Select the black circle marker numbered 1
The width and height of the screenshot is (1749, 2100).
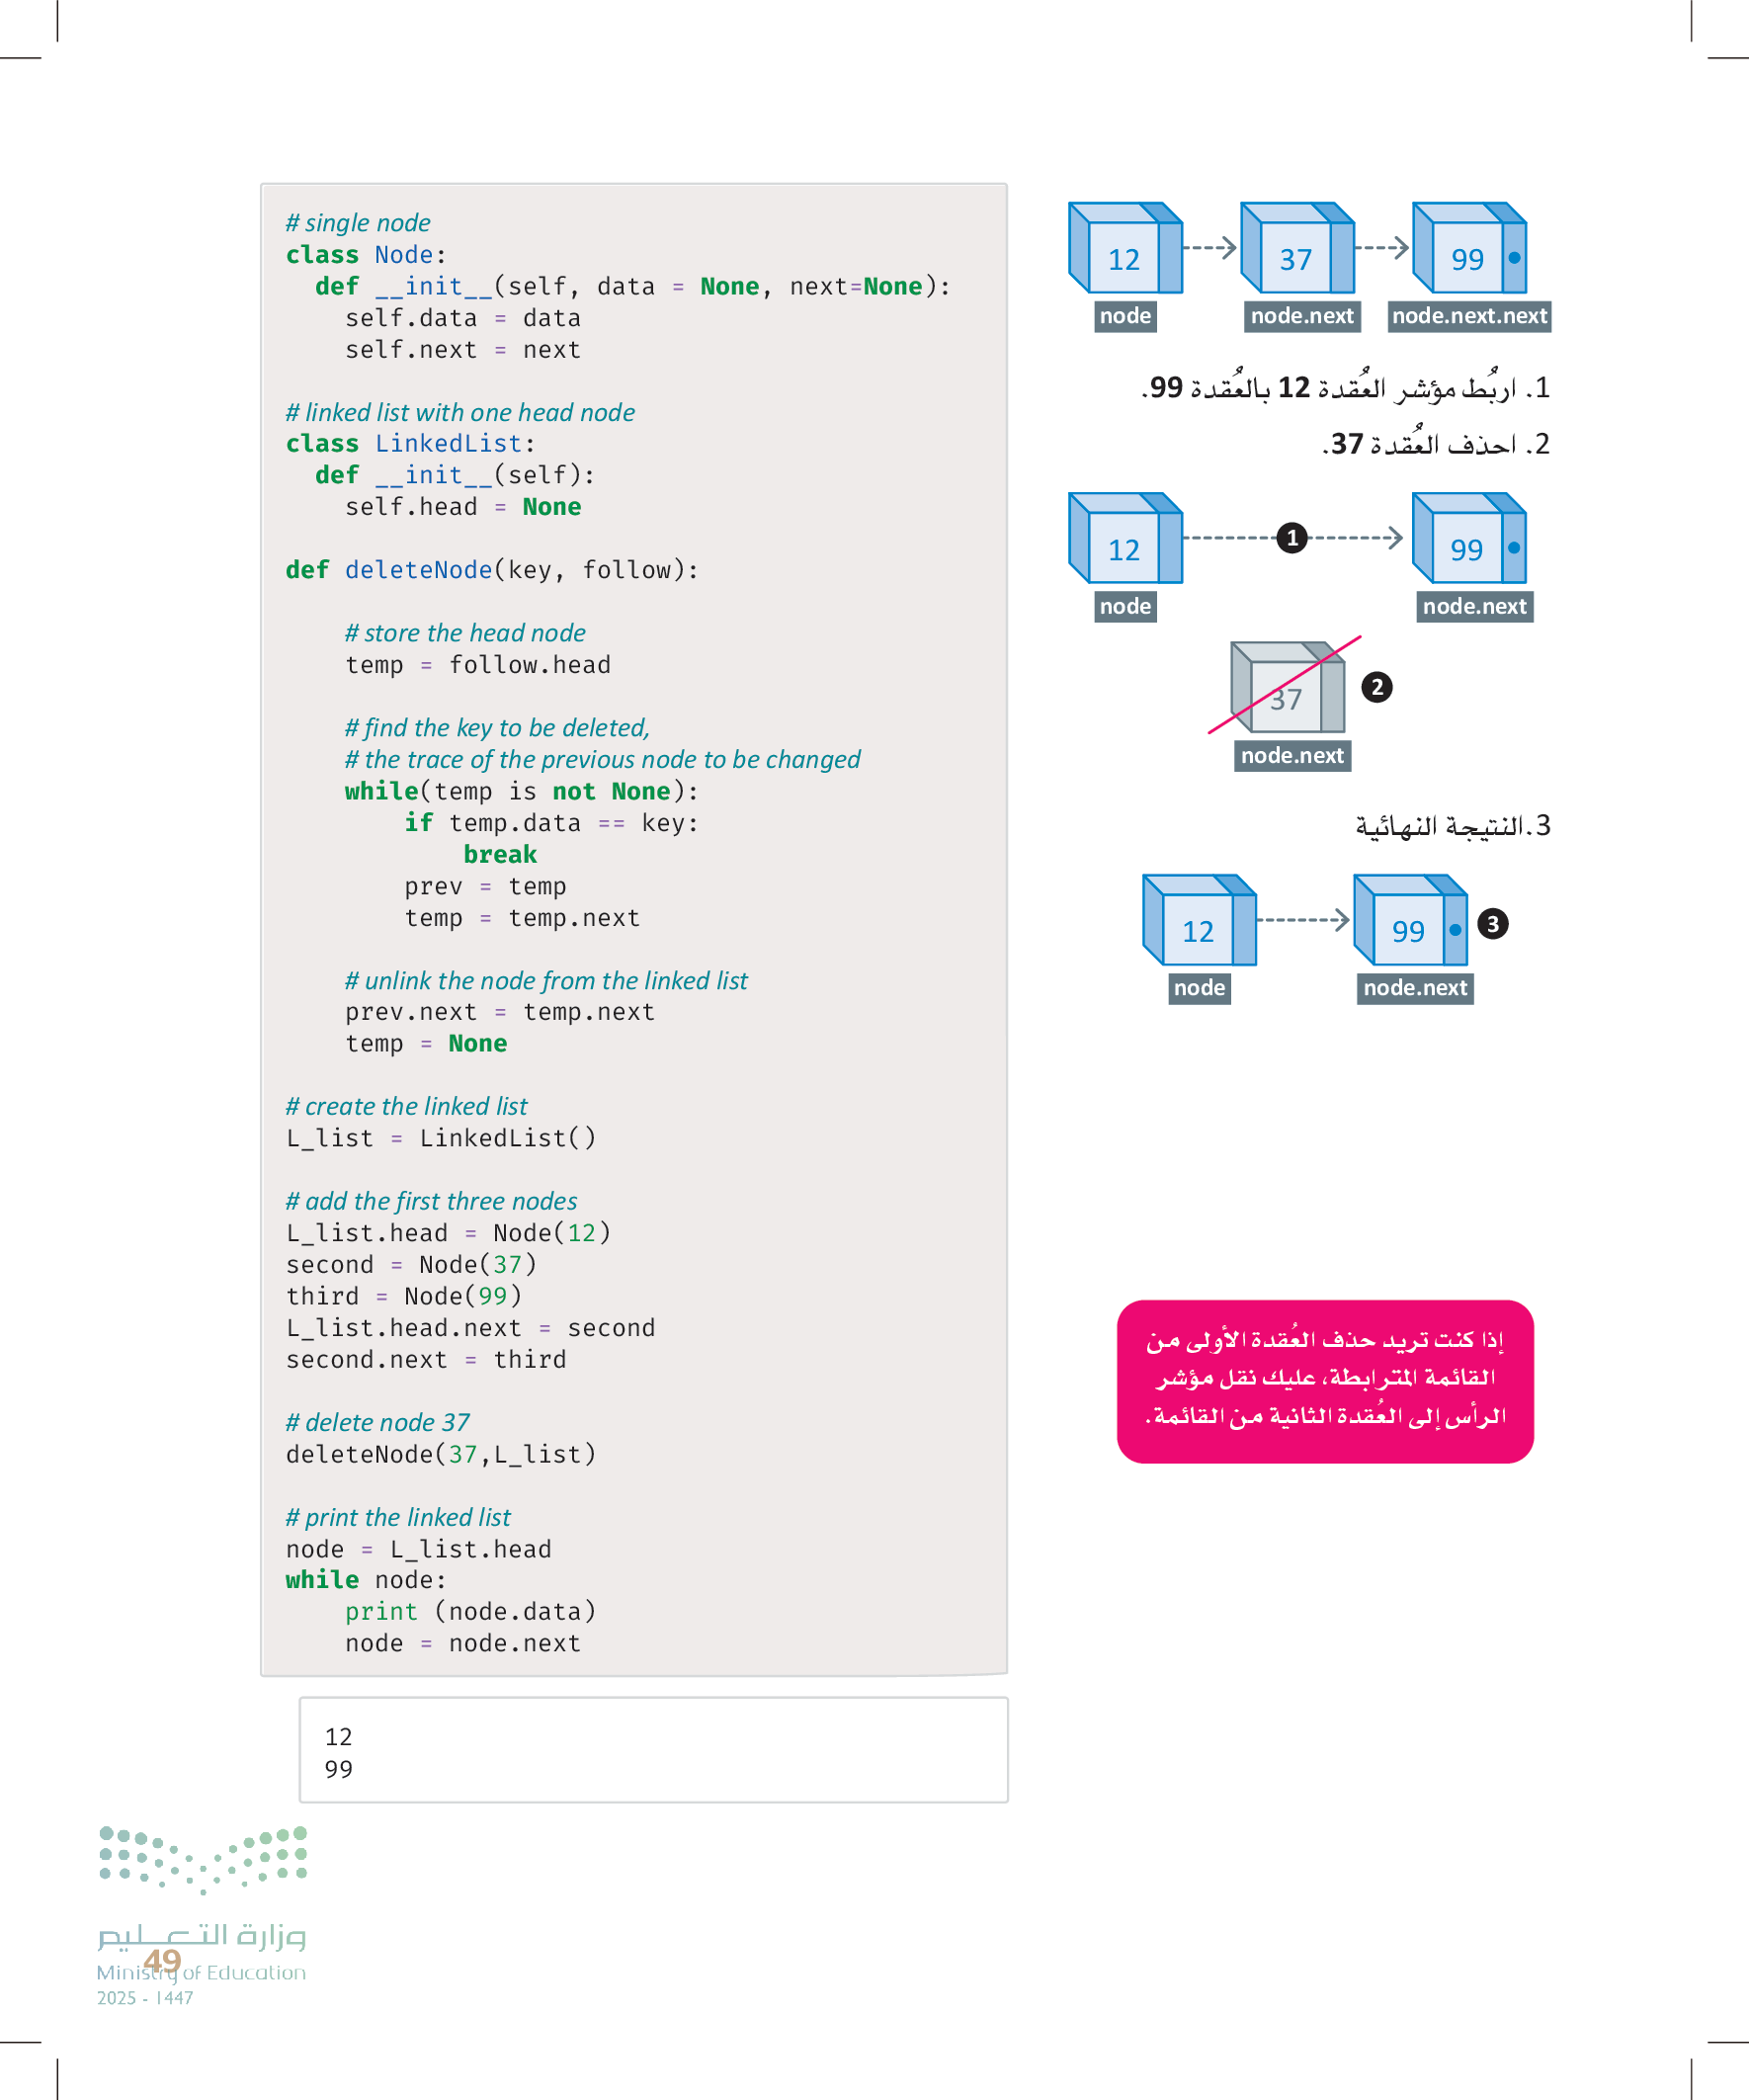click(x=1291, y=538)
